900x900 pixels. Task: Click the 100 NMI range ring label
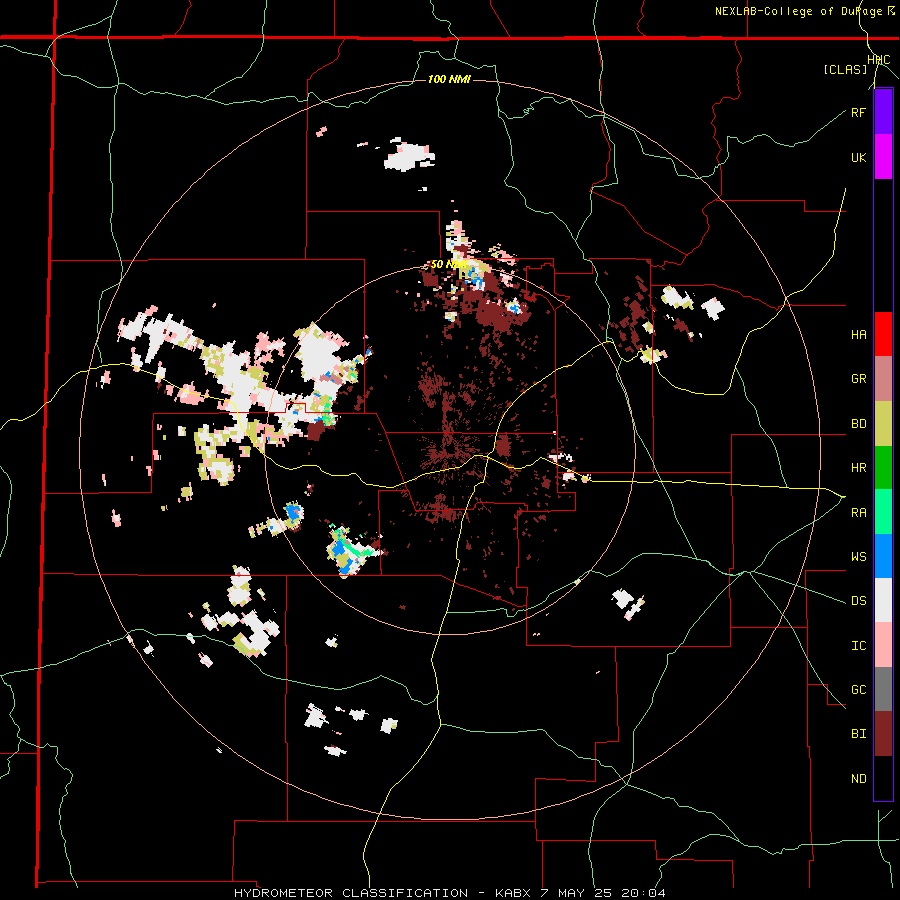click(x=449, y=79)
